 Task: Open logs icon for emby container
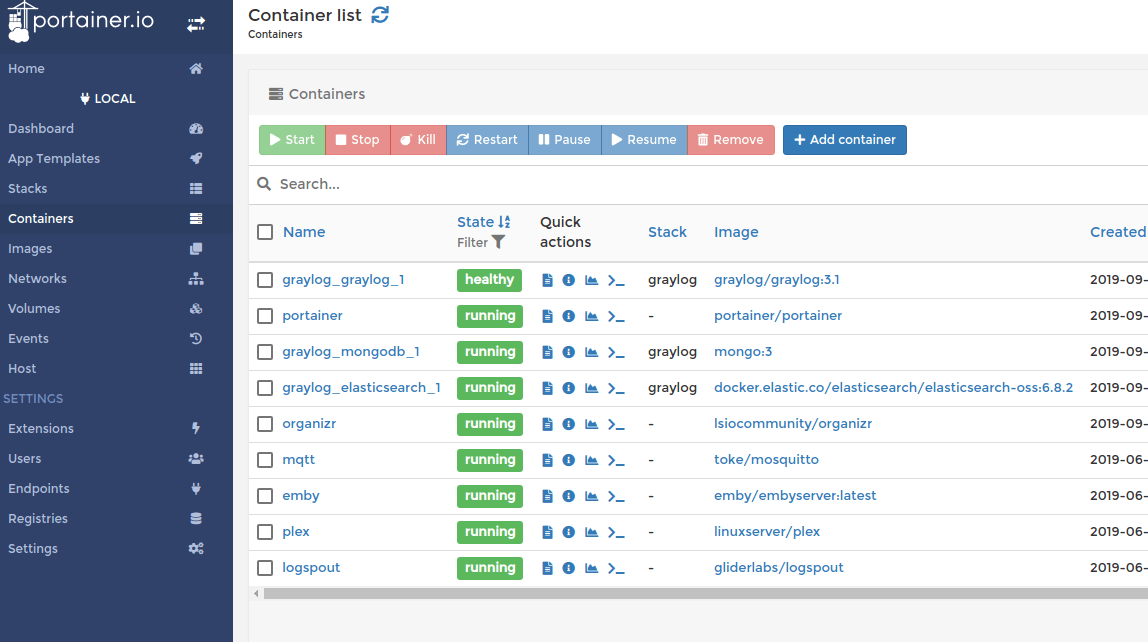tap(547, 496)
